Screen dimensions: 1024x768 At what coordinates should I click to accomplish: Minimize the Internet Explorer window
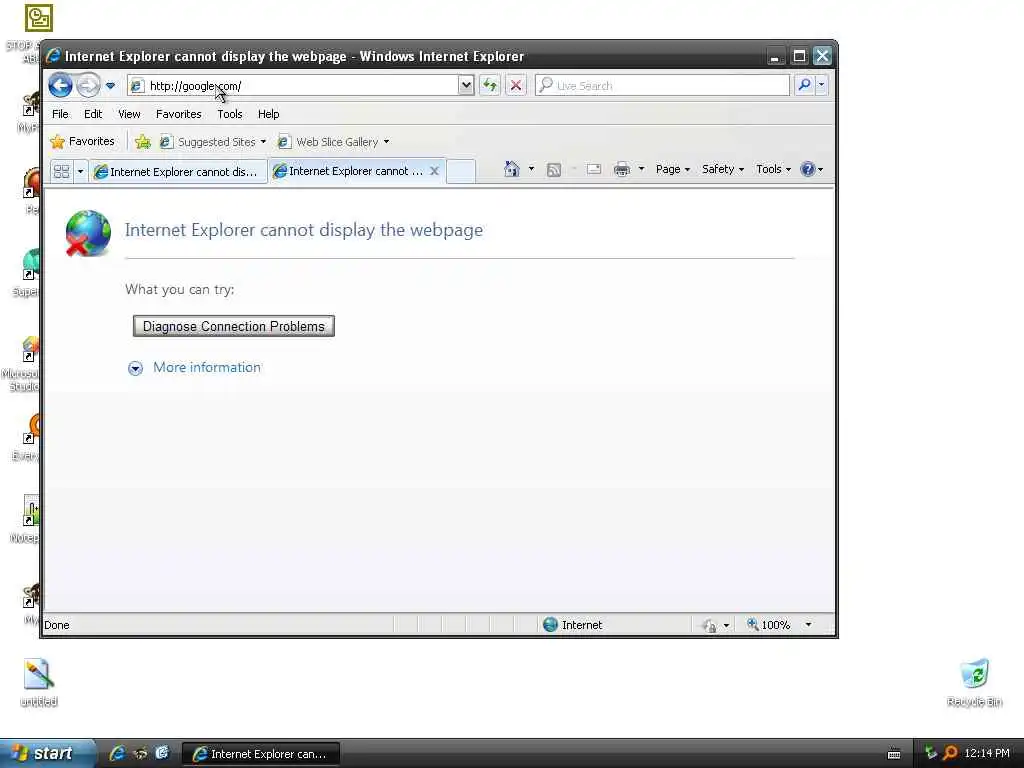click(775, 57)
